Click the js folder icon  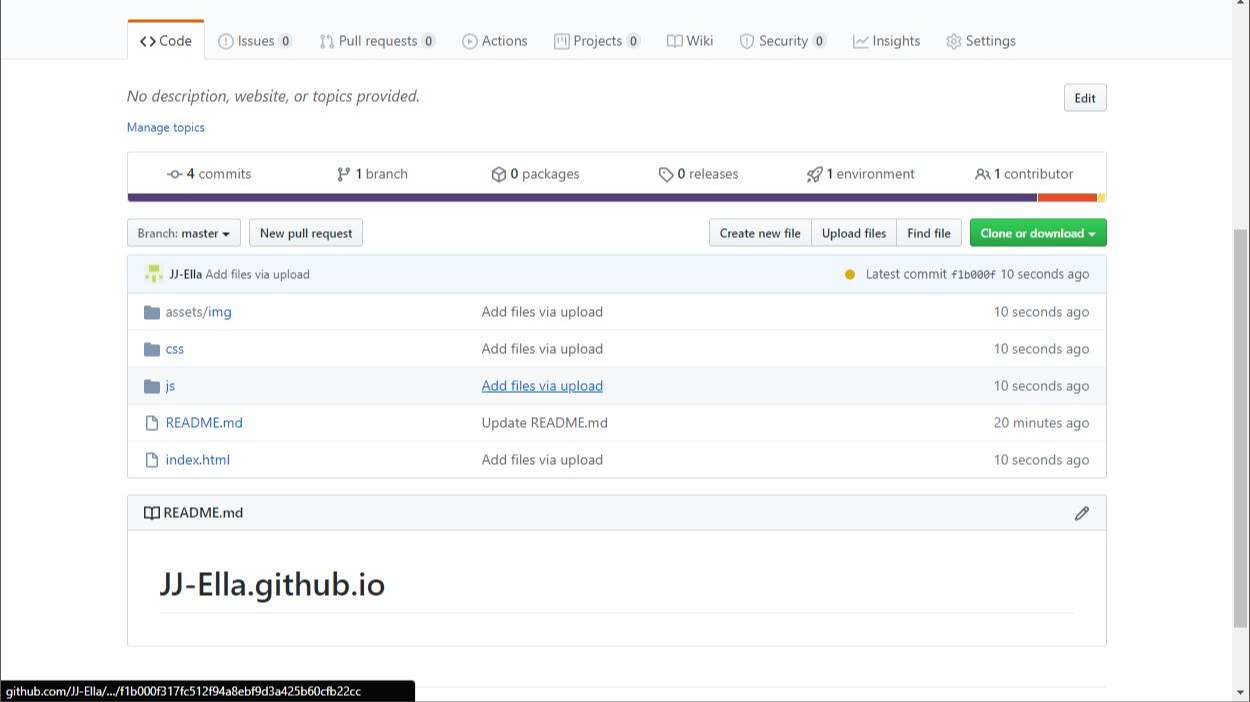pyautogui.click(x=152, y=386)
